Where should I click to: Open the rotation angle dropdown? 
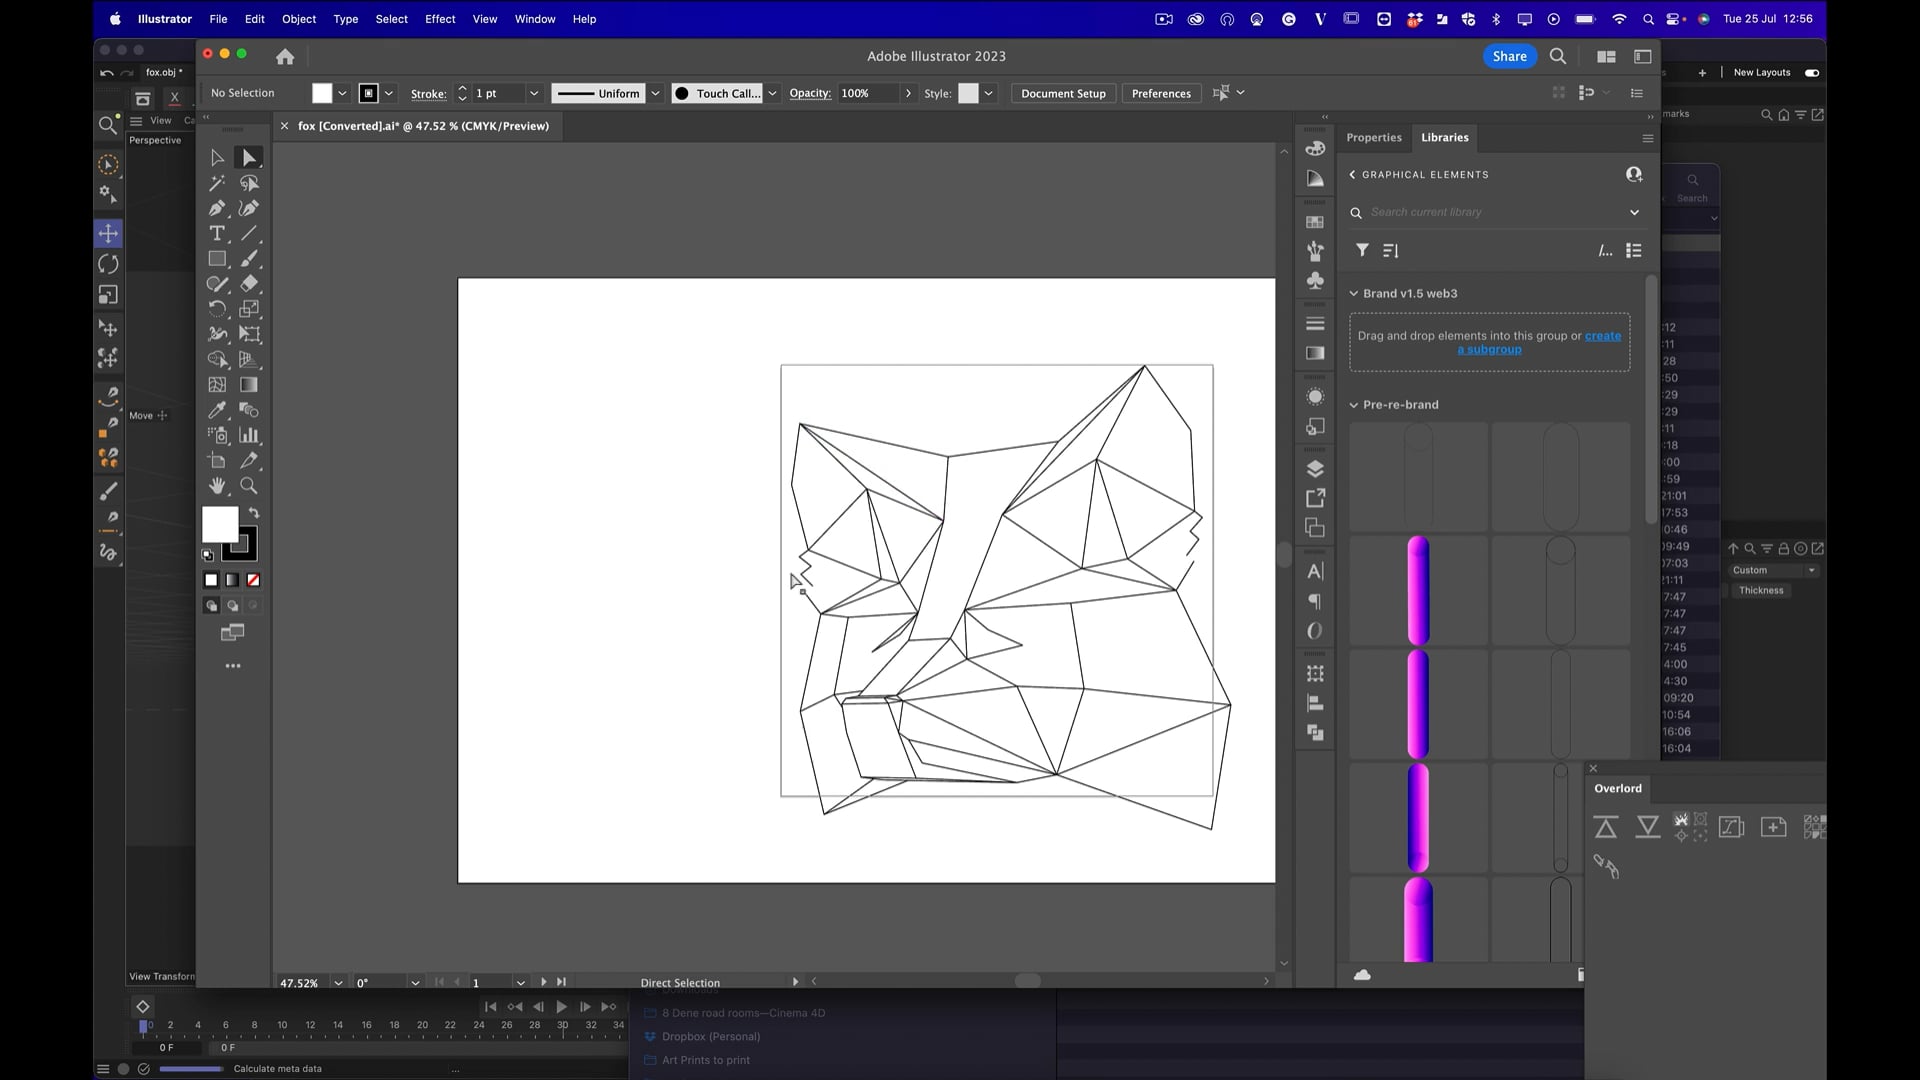[415, 983]
